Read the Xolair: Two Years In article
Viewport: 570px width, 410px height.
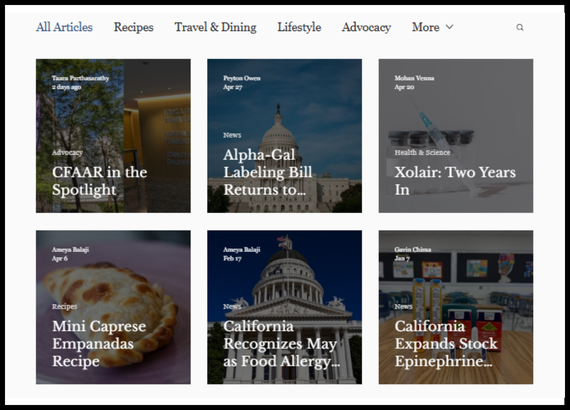[455, 181]
